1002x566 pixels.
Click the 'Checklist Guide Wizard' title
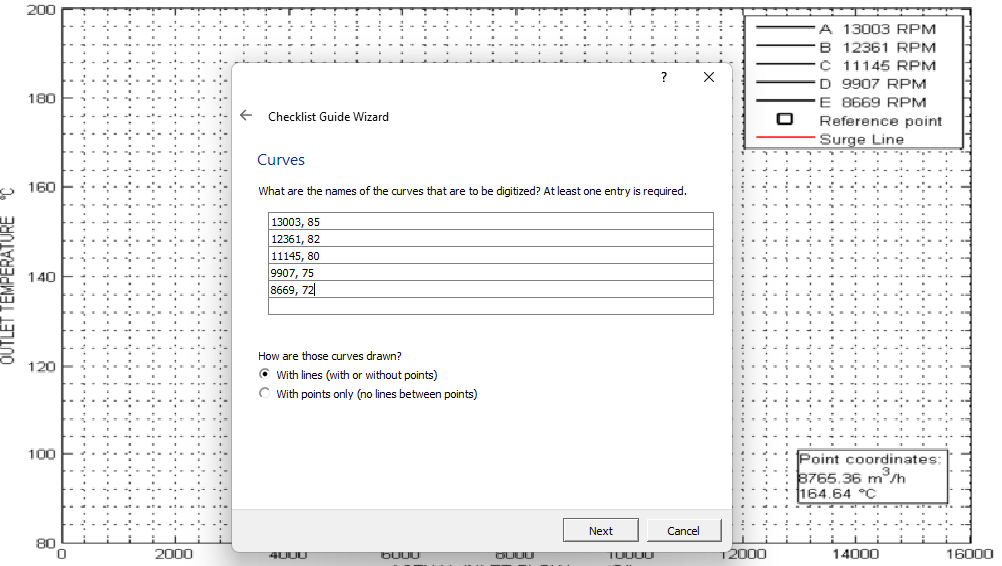(x=328, y=116)
